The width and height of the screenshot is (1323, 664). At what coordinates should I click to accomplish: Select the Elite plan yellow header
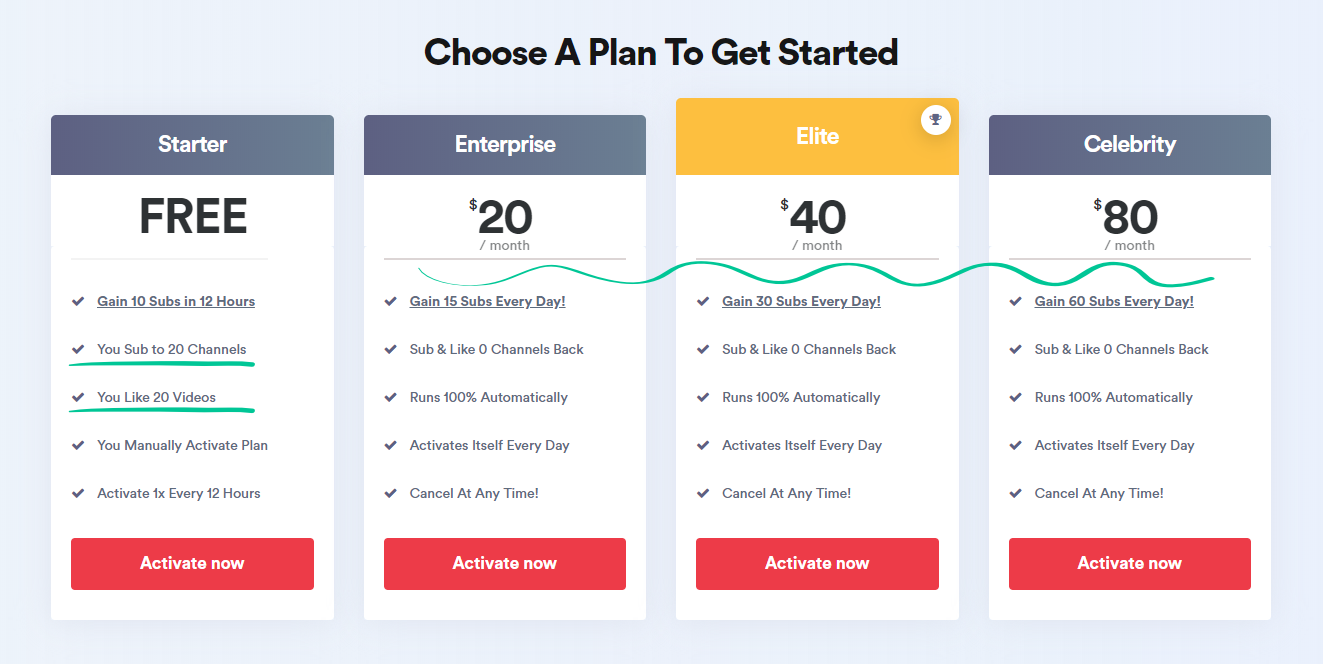pos(817,137)
